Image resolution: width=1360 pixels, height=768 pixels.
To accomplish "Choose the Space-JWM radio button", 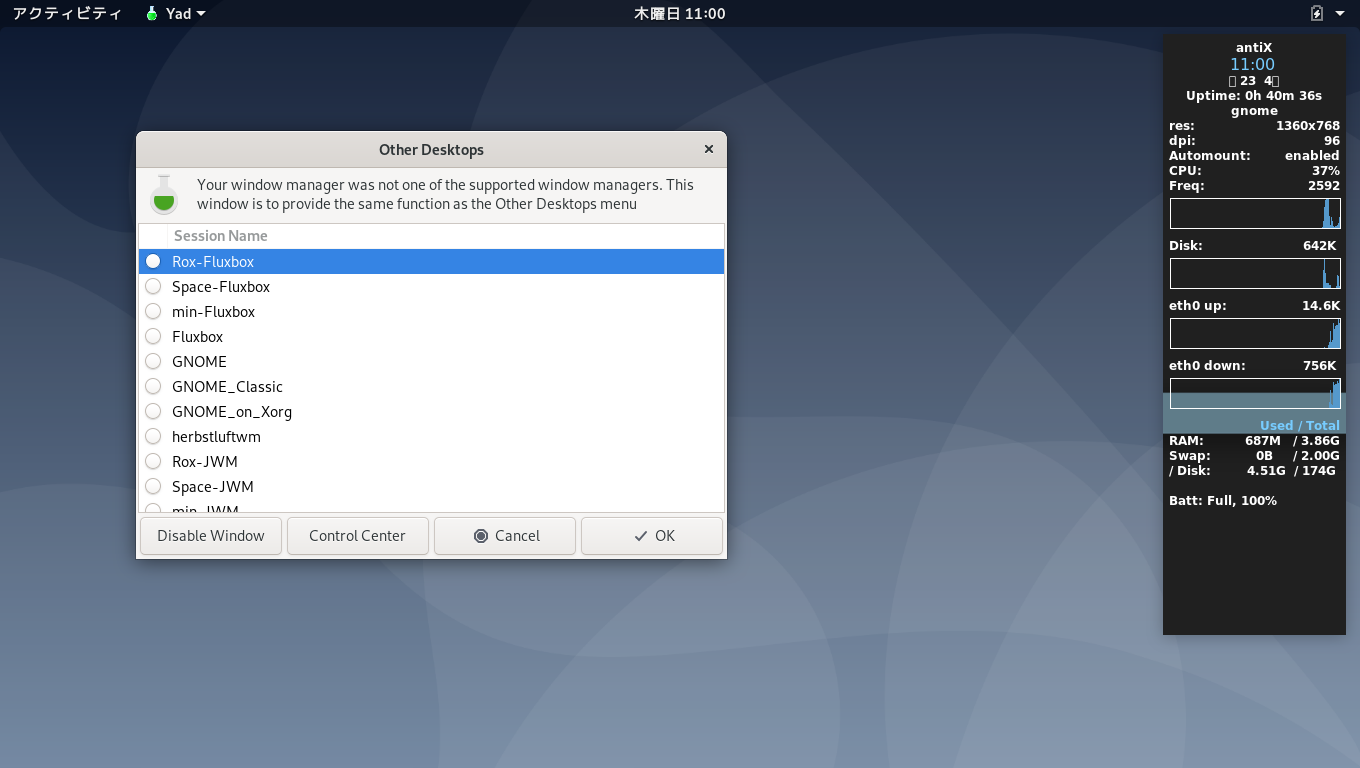I will [153, 486].
